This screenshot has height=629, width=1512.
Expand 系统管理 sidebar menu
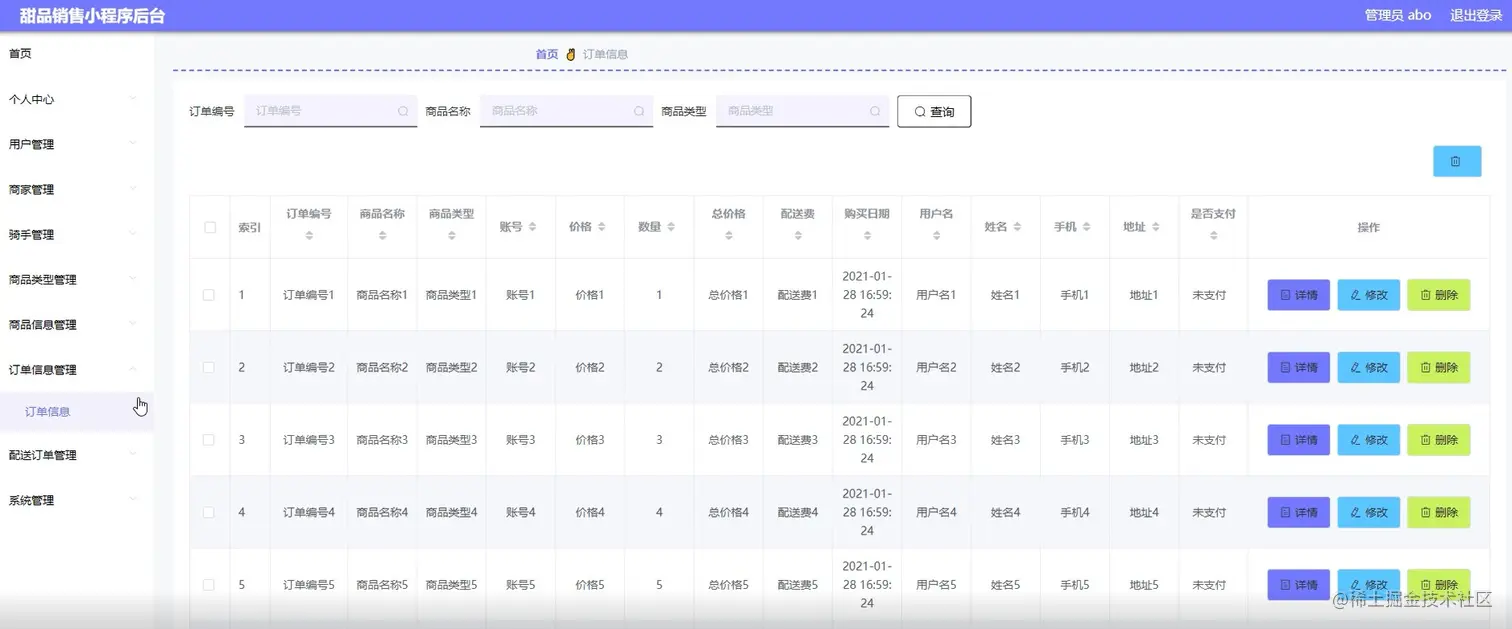(x=77, y=500)
